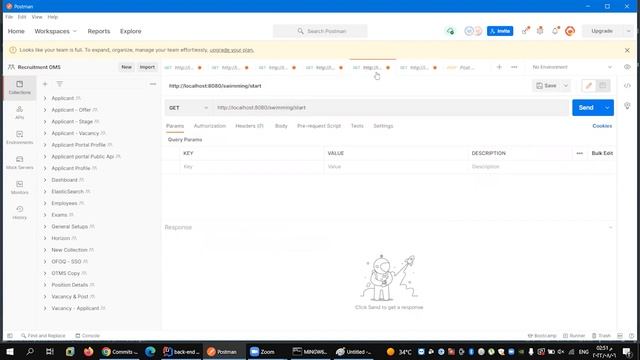
Task: Open the notifications bell icon
Action: coord(555,31)
